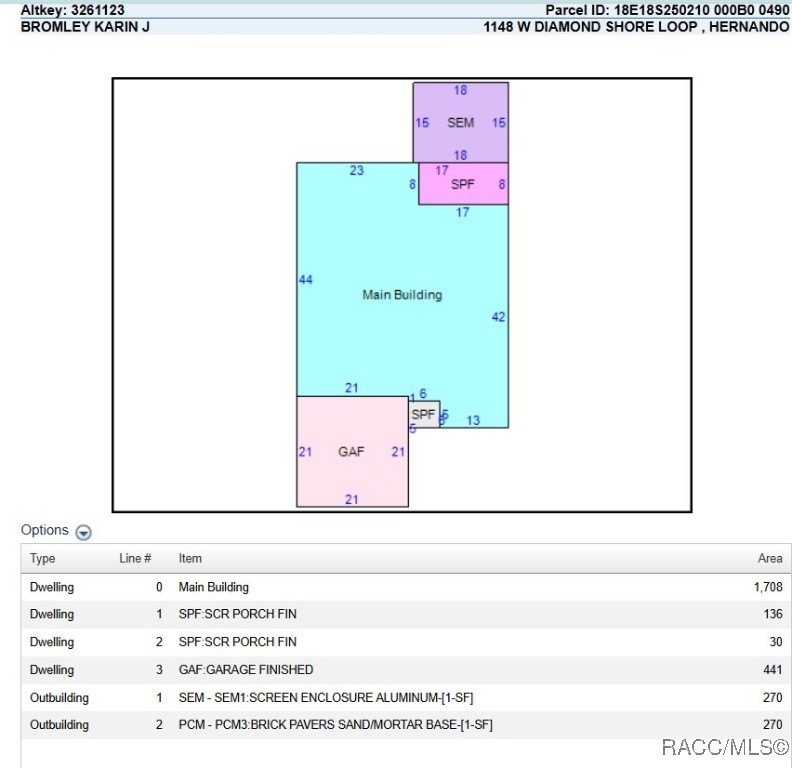This screenshot has width=792, height=768.
Task: Select the 30 area SPF porch row
Action: (x=406, y=642)
